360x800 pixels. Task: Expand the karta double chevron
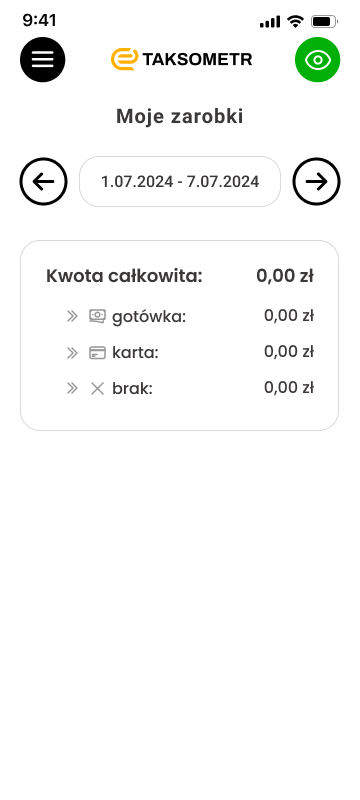point(72,353)
